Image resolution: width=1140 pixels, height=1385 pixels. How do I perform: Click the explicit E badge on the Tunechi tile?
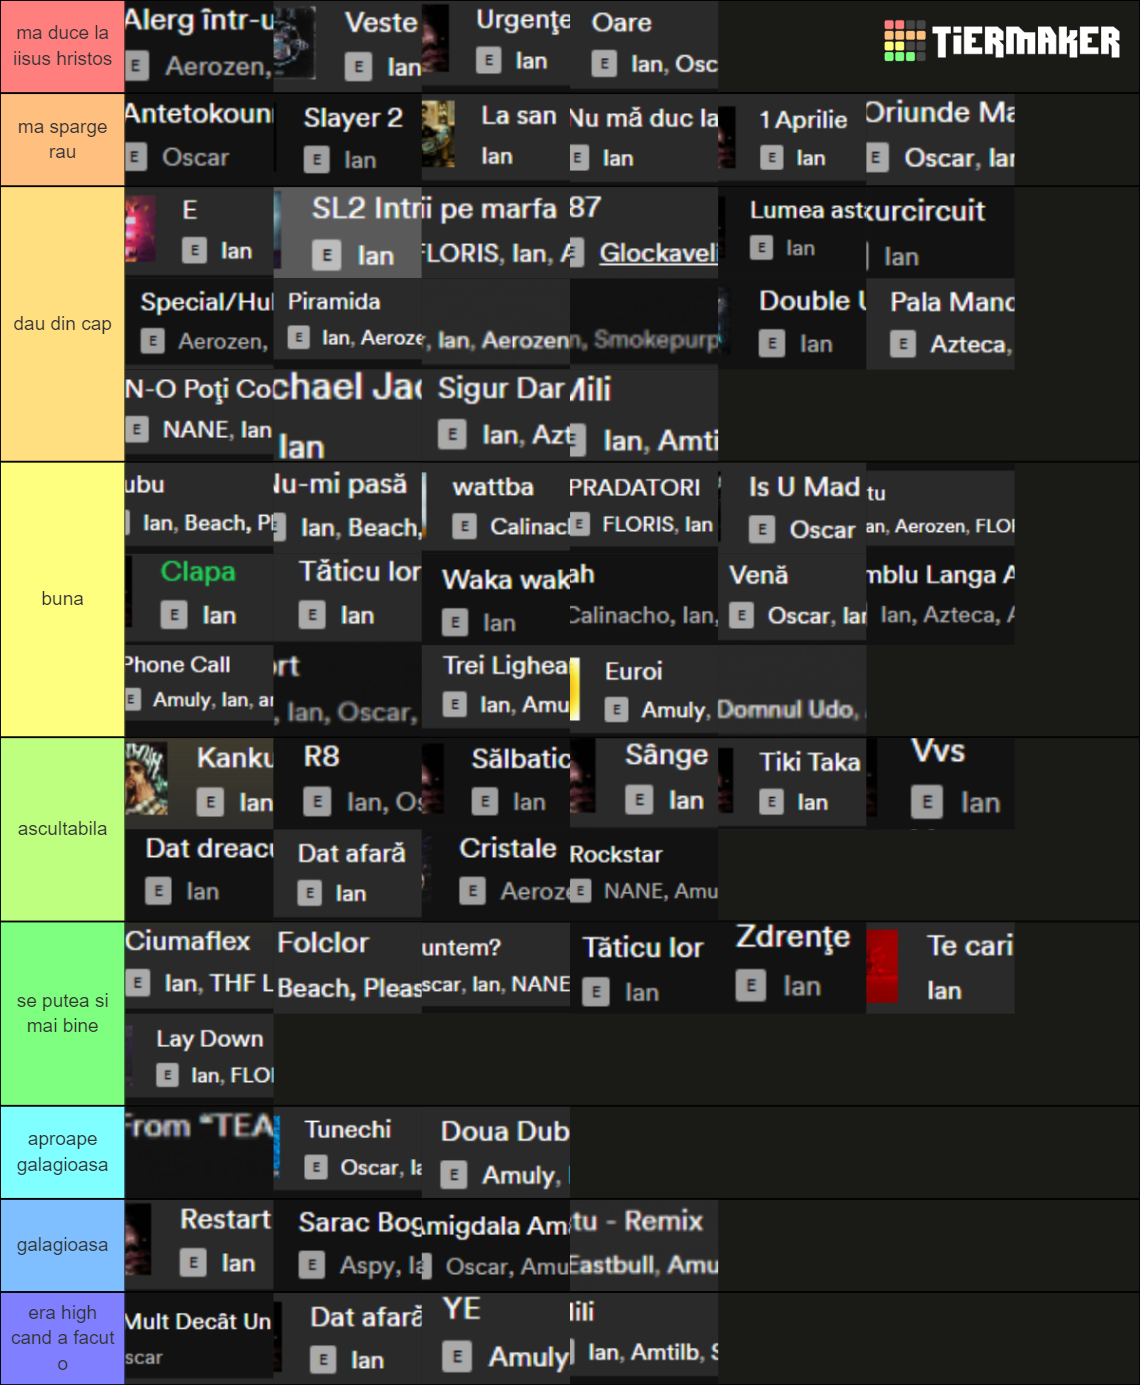point(316,1167)
